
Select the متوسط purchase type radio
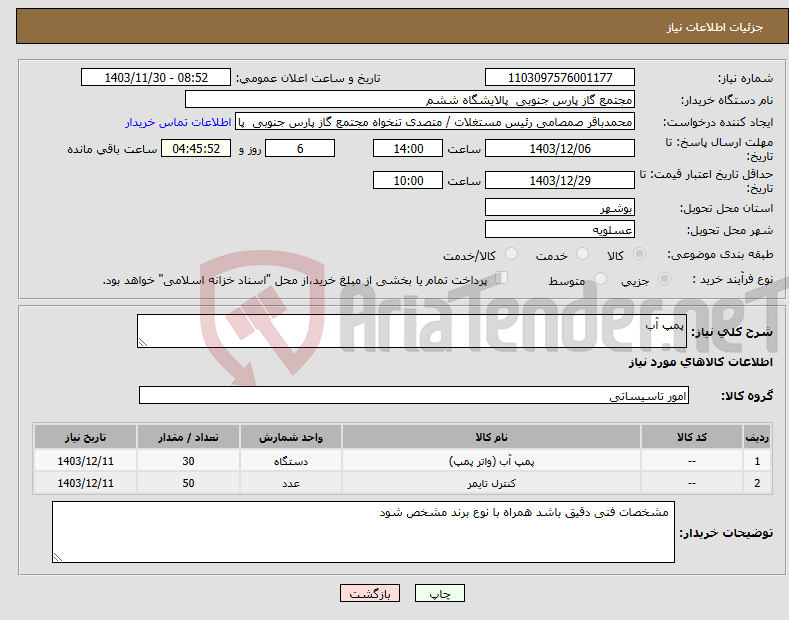(600, 278)
